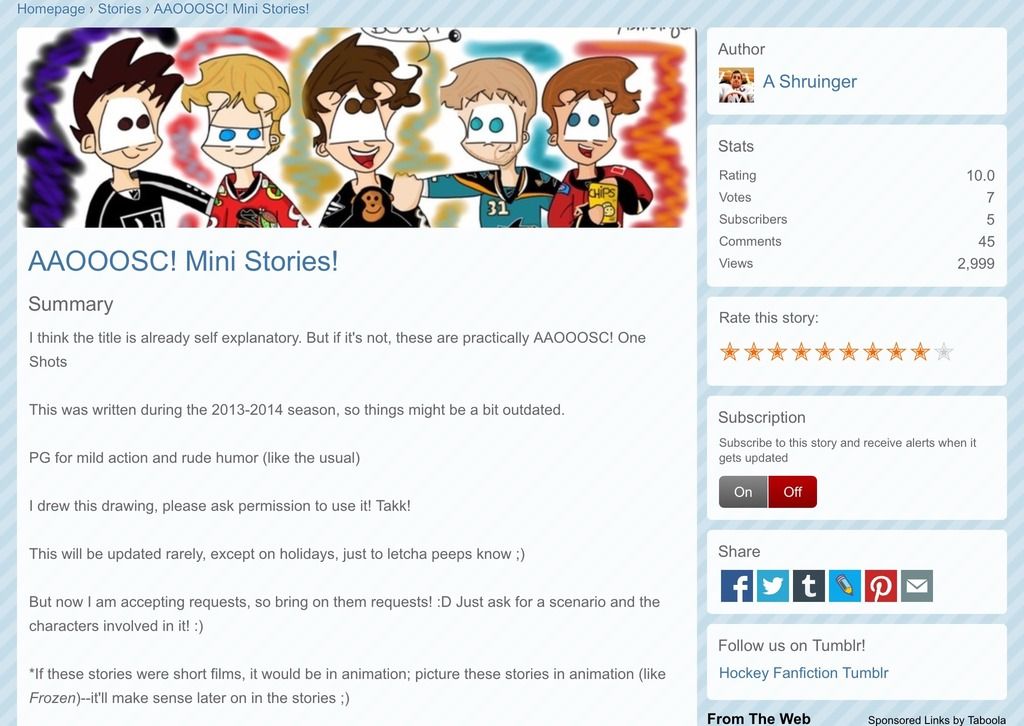Screen dimensions: 1024x726
Task: Click the AAOOOSC! Mini Stories! title
Action: (x=184, y=261)
